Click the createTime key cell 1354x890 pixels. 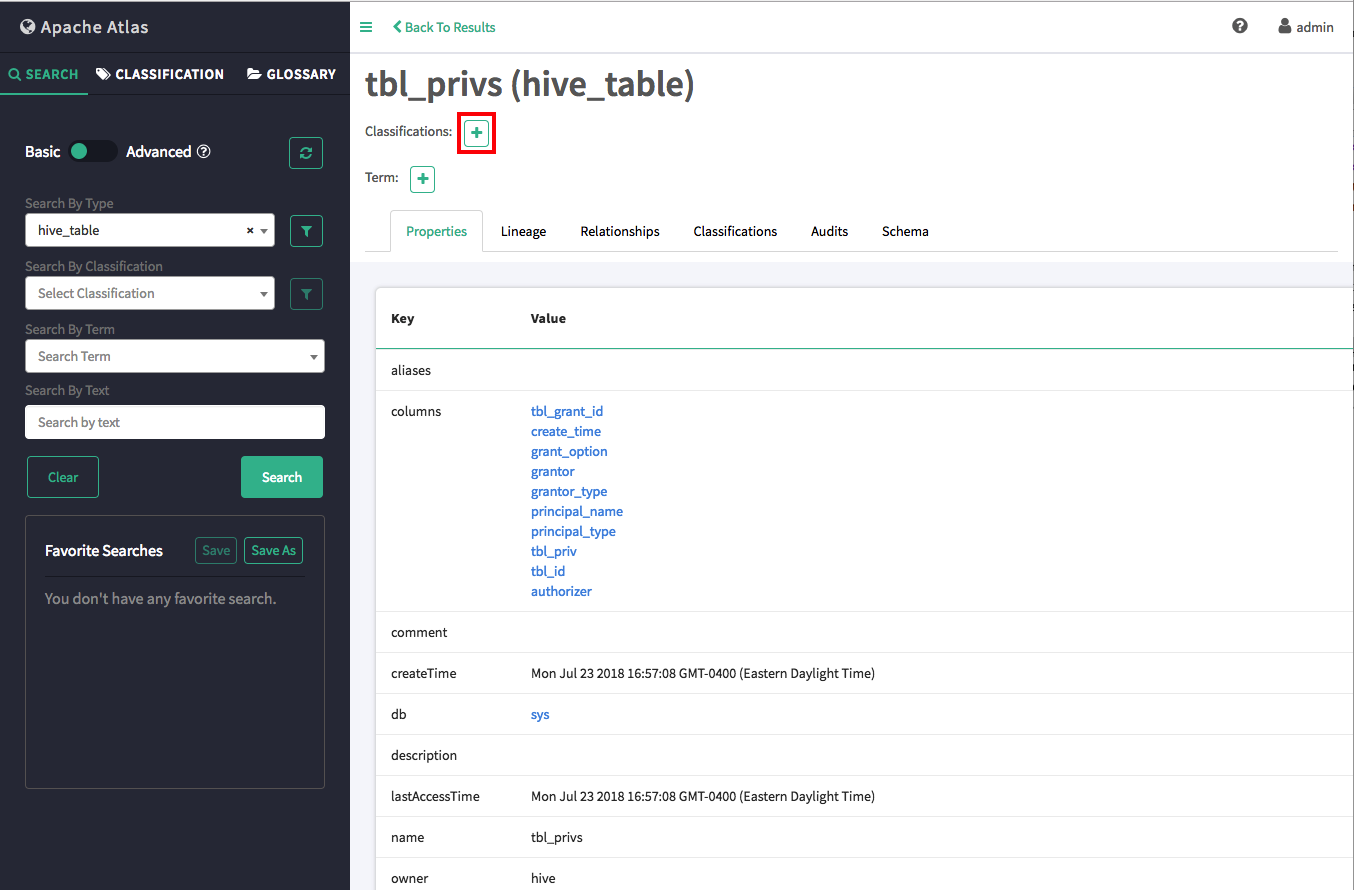click(423, 673)
